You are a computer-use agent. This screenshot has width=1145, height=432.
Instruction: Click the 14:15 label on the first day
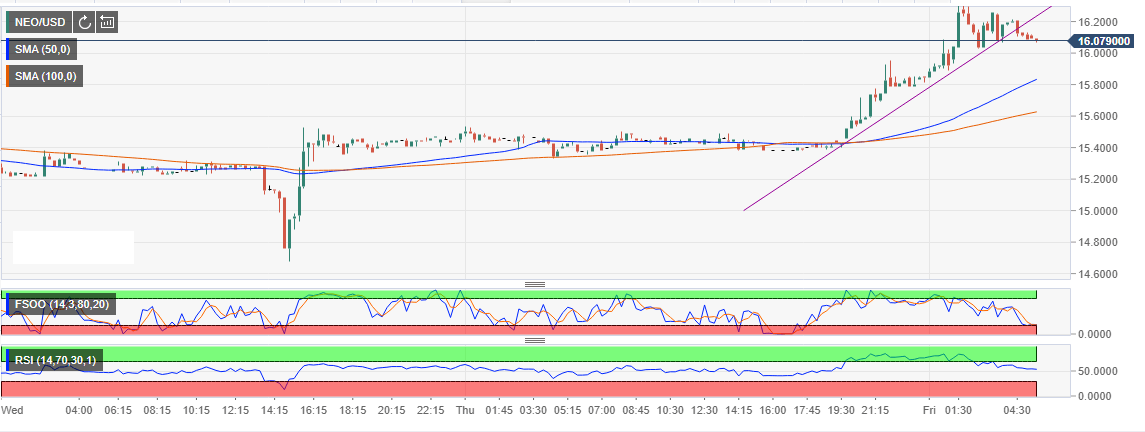(x=274, y=410)
